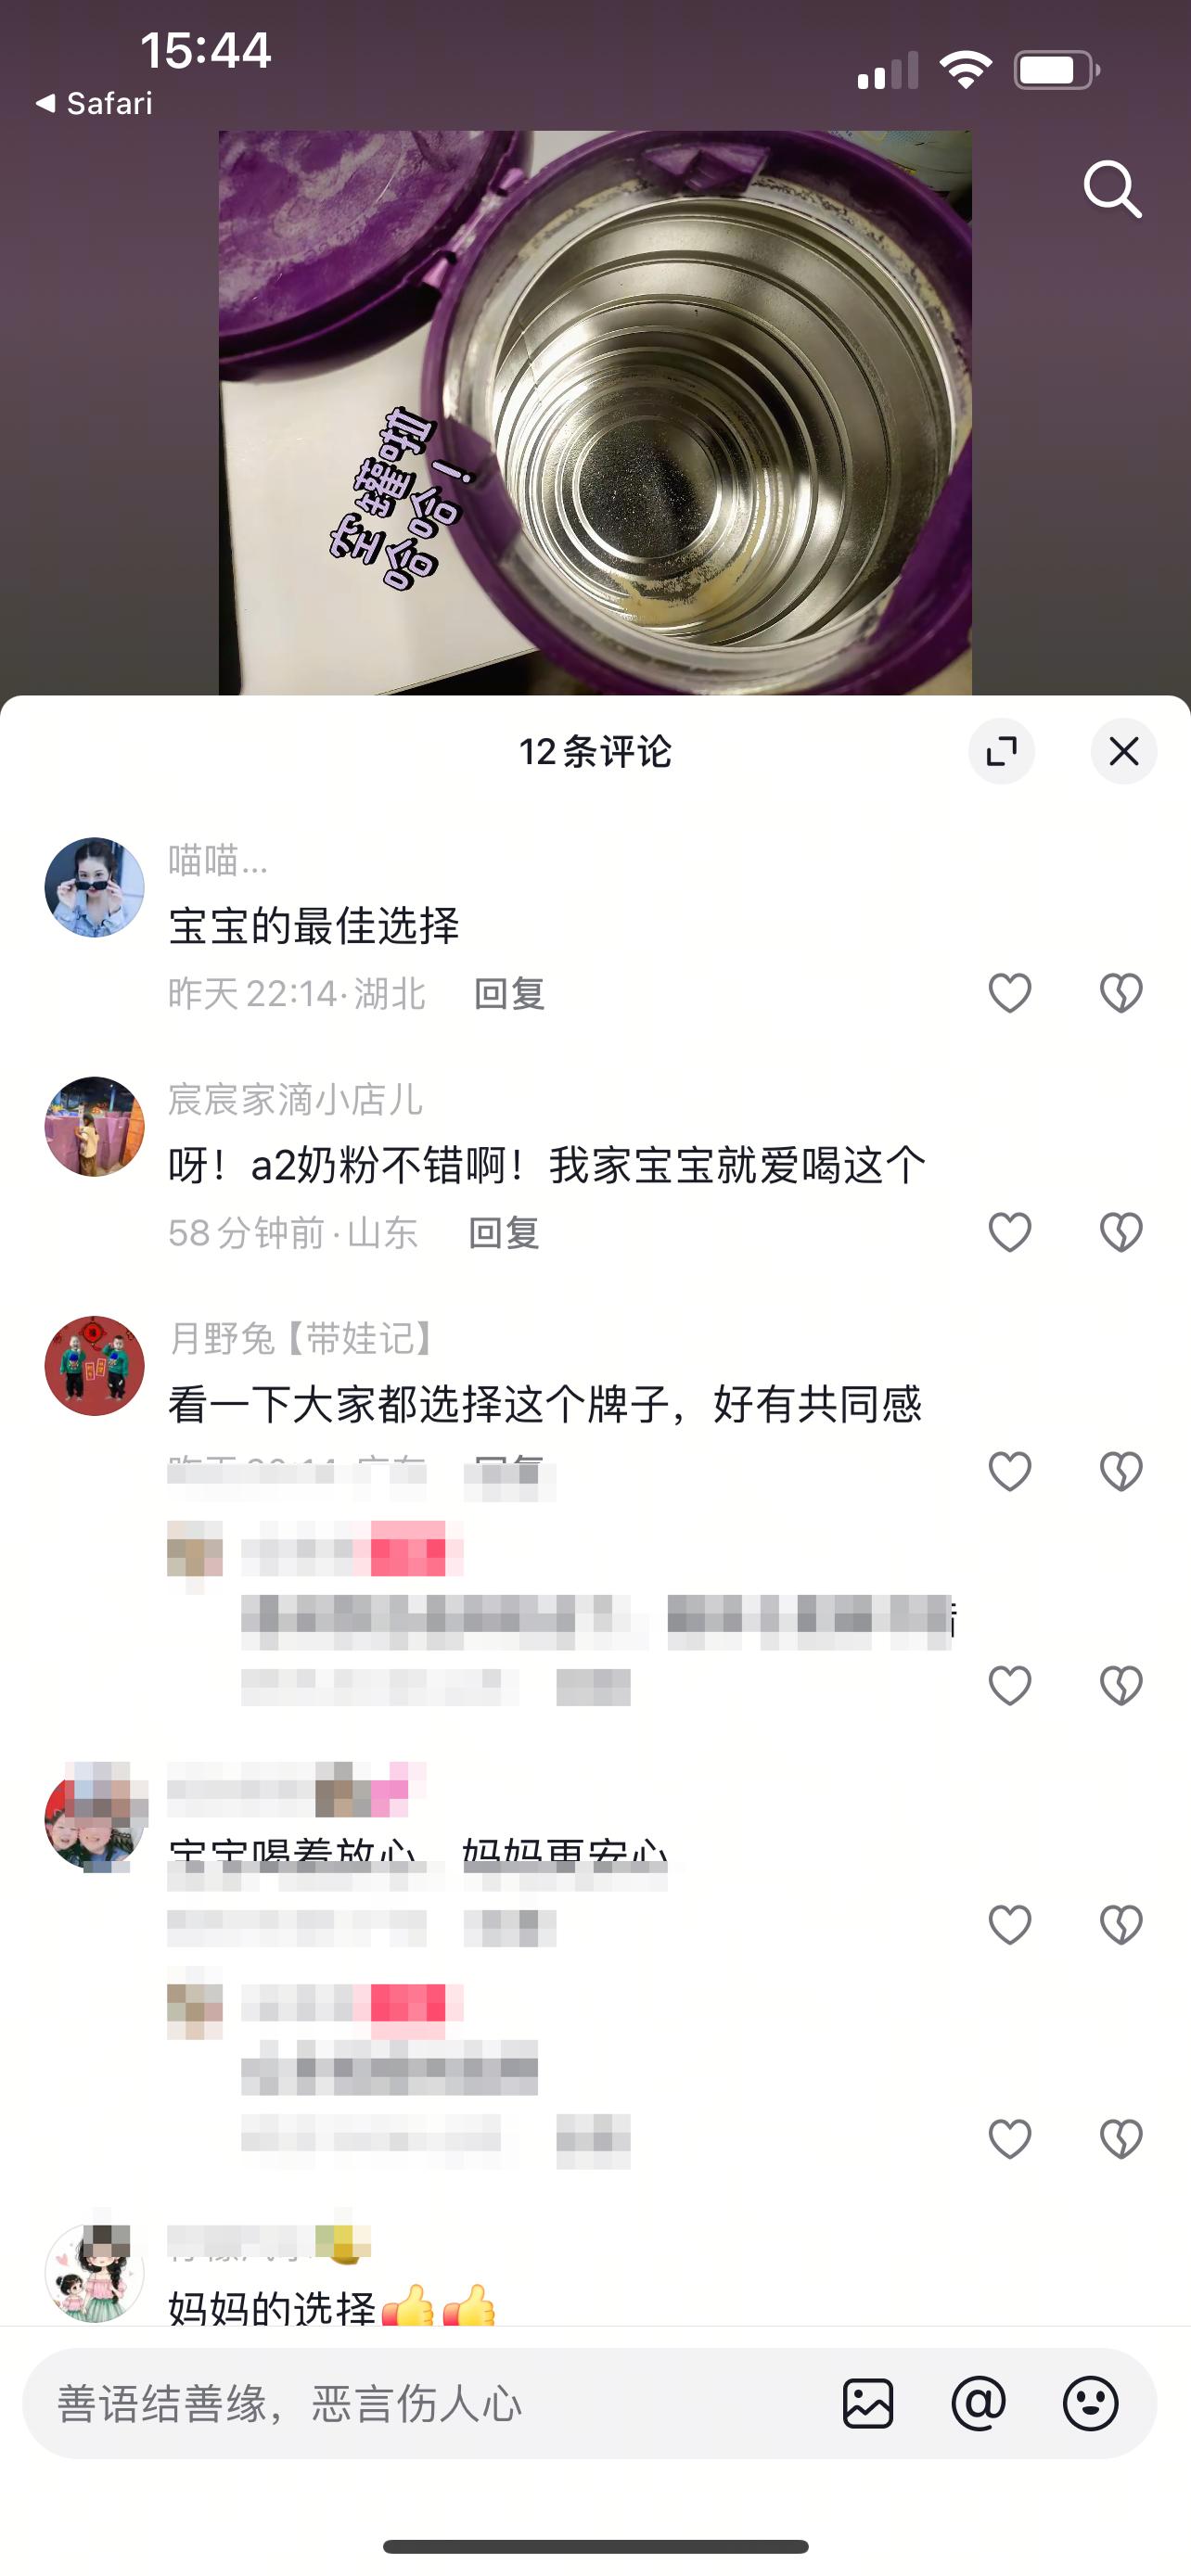This screenshot has height=2576, width=1191.
Task: Open the emoji picker icon
Action: [1090, 2403]
